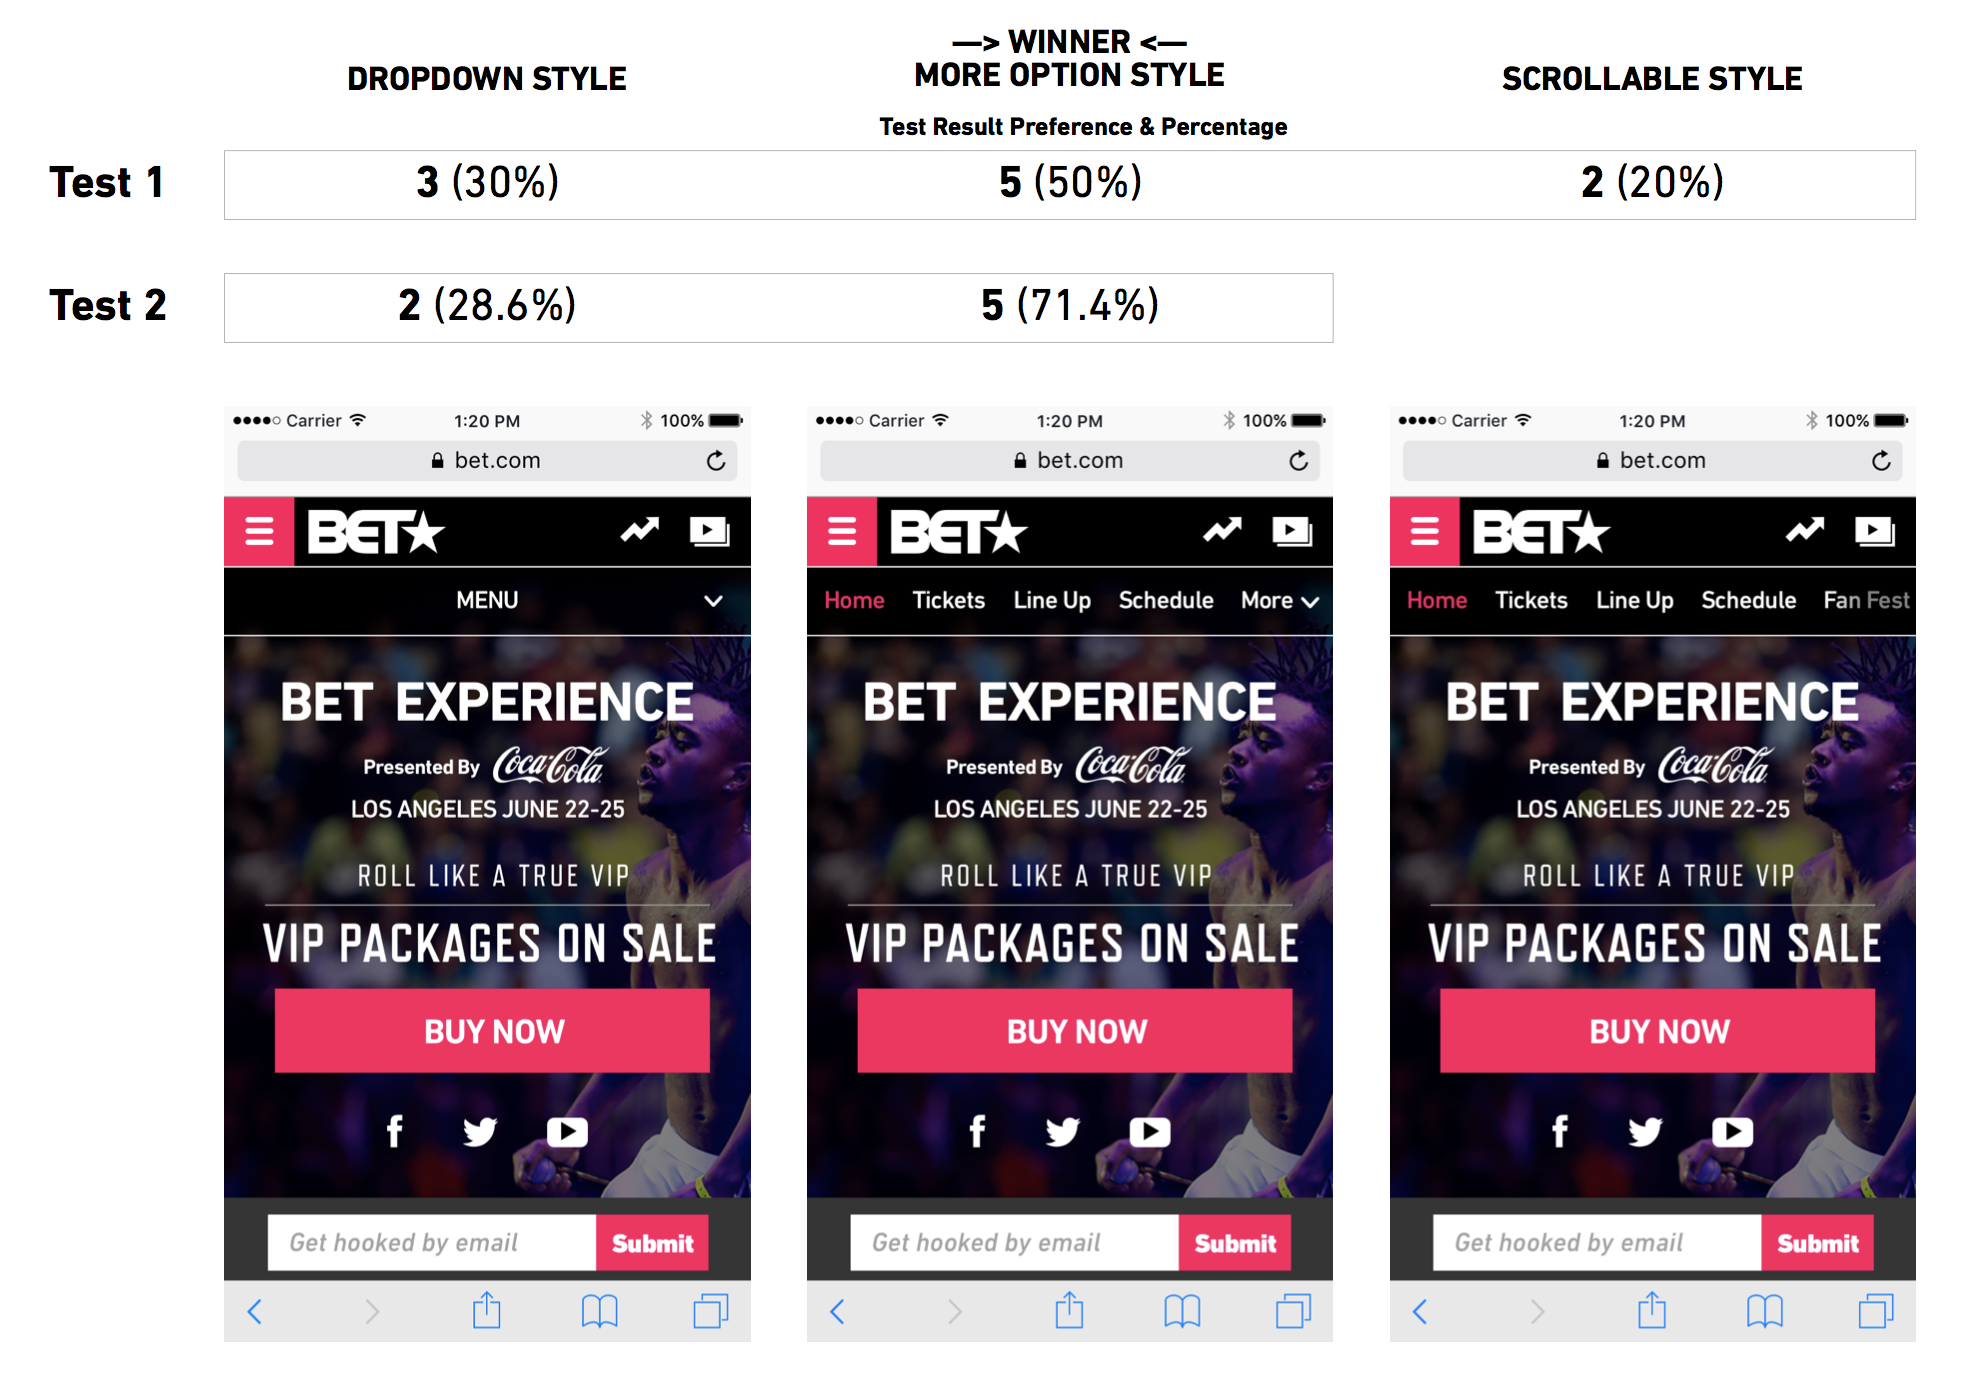Click Facebook icon in dropdown style mockup
The image size is (1976, 1386).
395,1131
